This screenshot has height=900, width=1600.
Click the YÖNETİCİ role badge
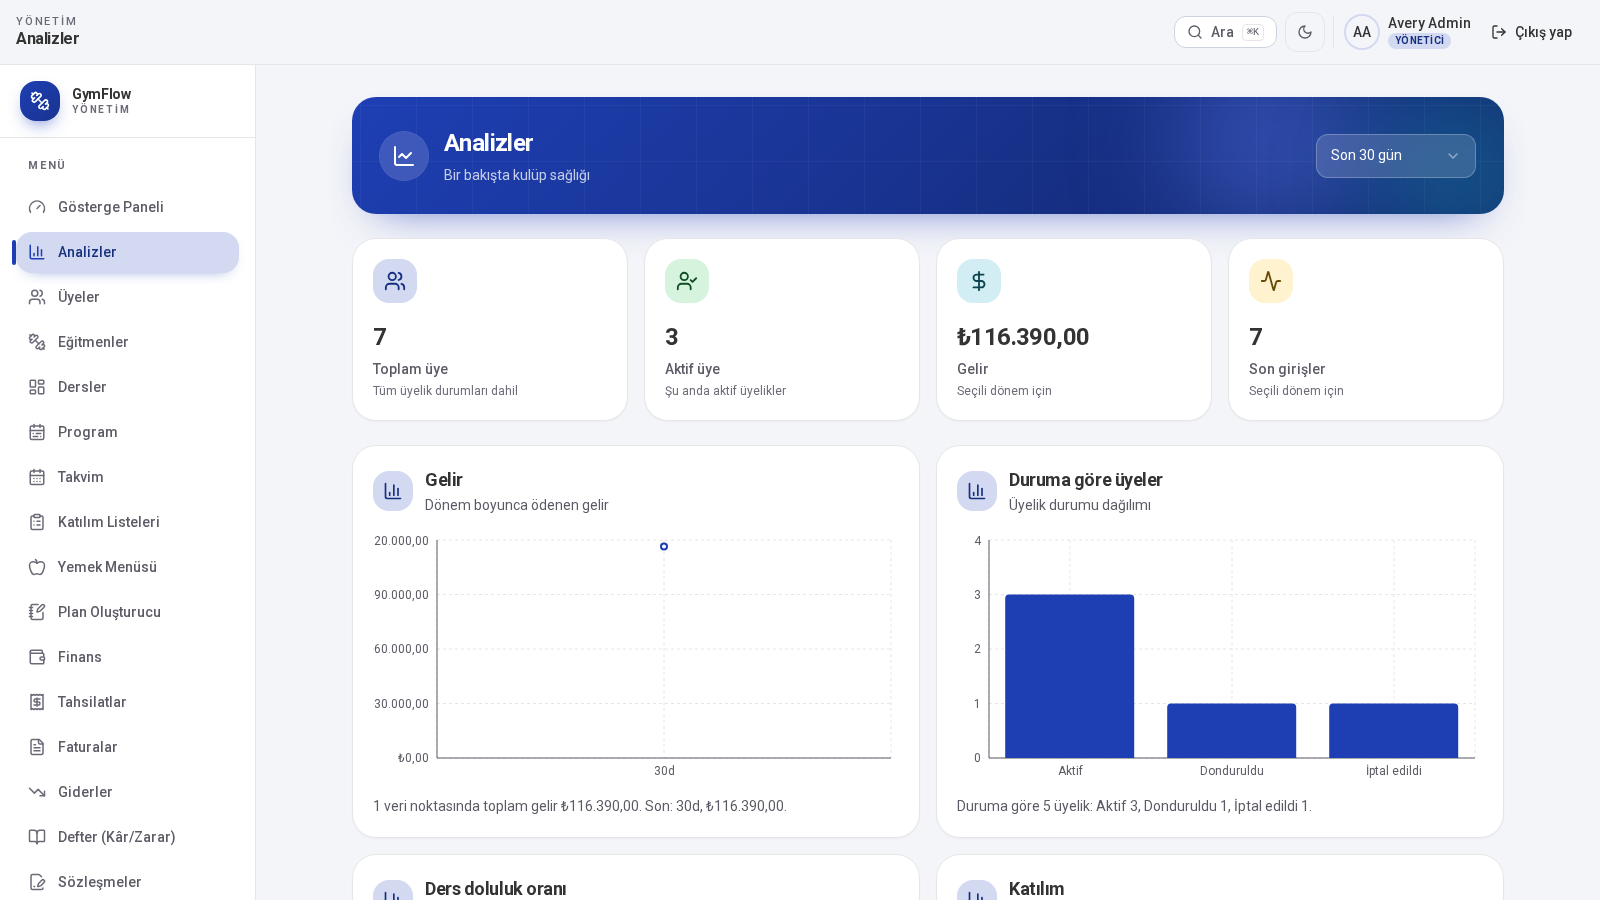(1419, 41)
